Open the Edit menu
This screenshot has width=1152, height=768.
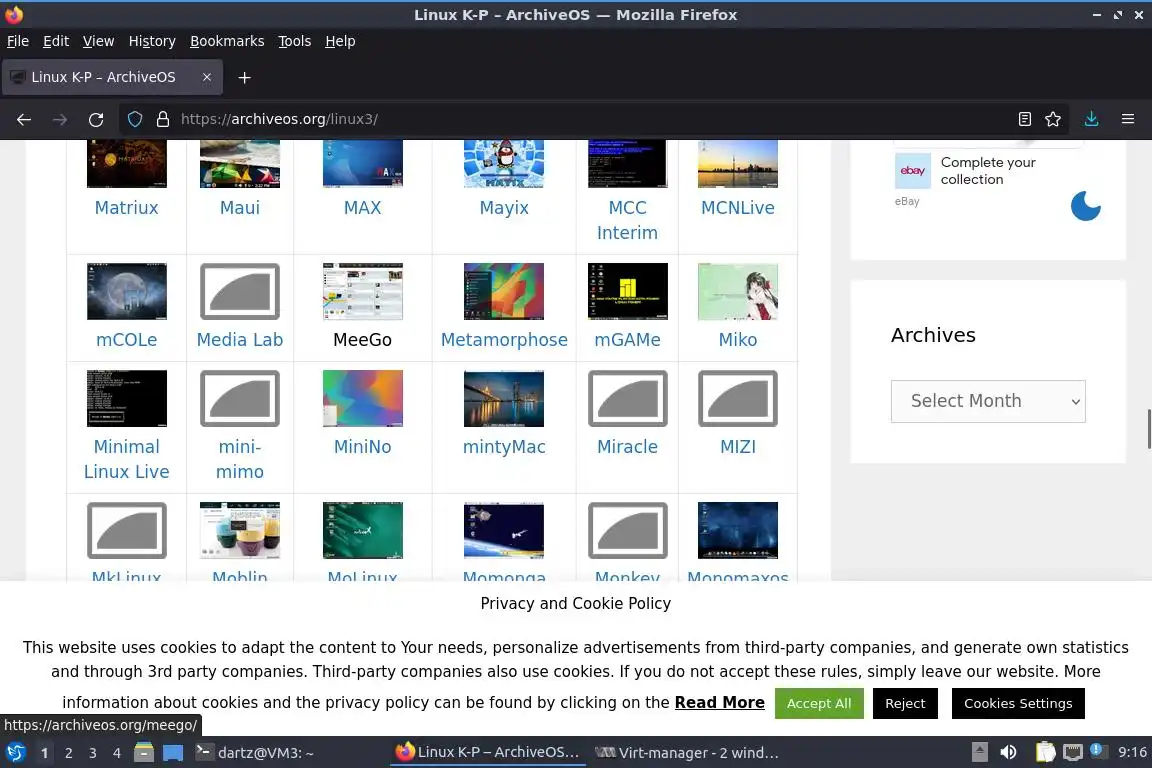pos(56,41)
